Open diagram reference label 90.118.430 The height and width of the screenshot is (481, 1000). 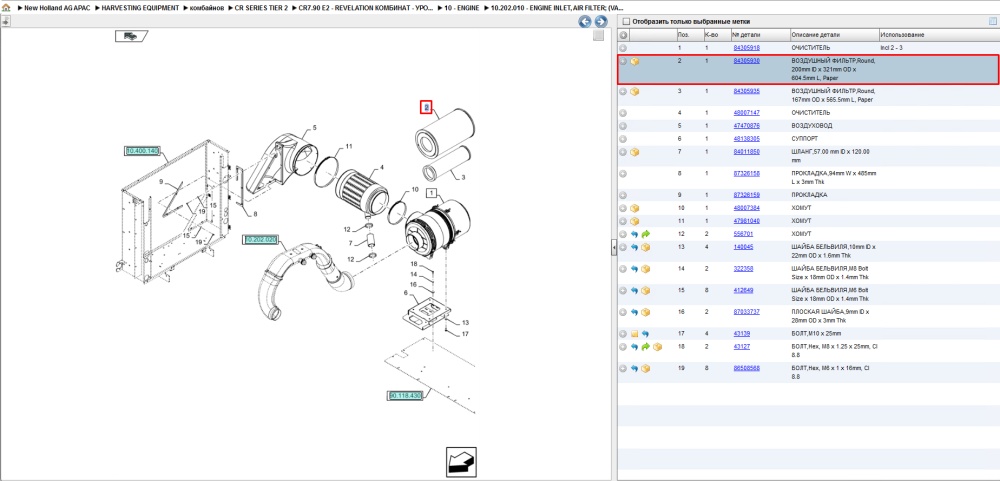(x=406, y=396)
